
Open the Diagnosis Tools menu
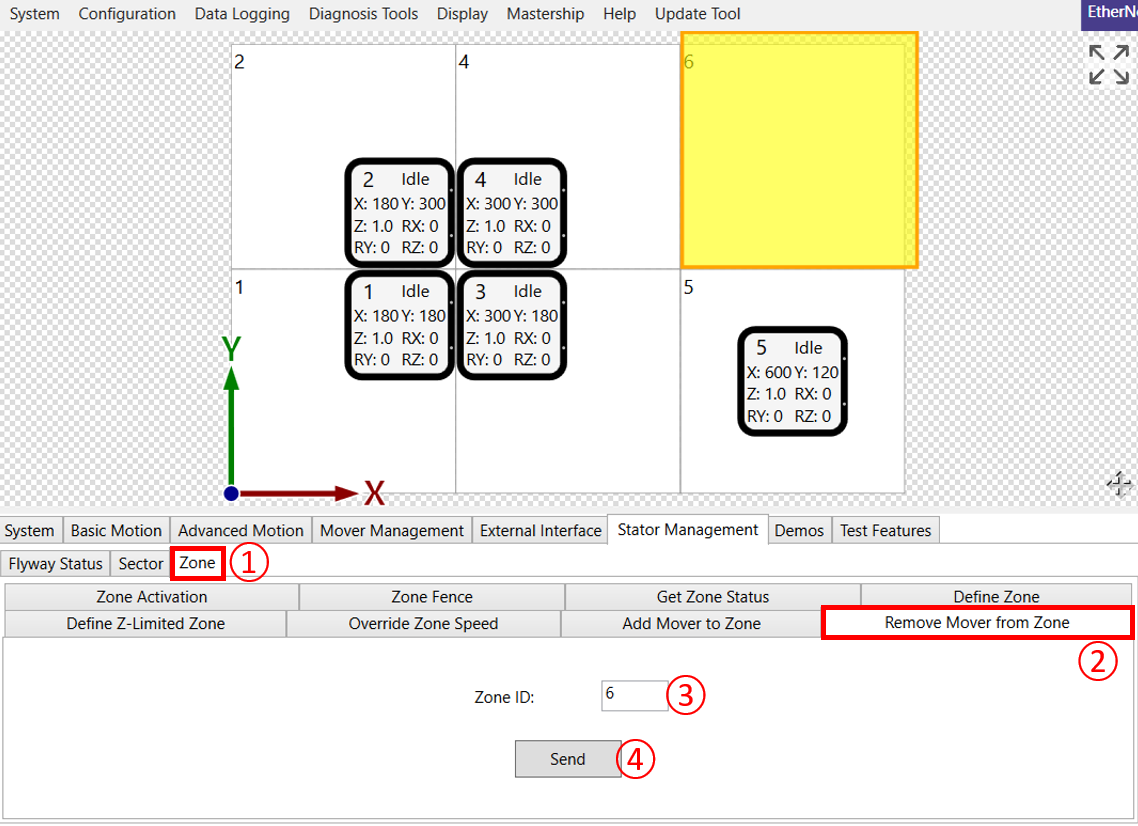363,14
